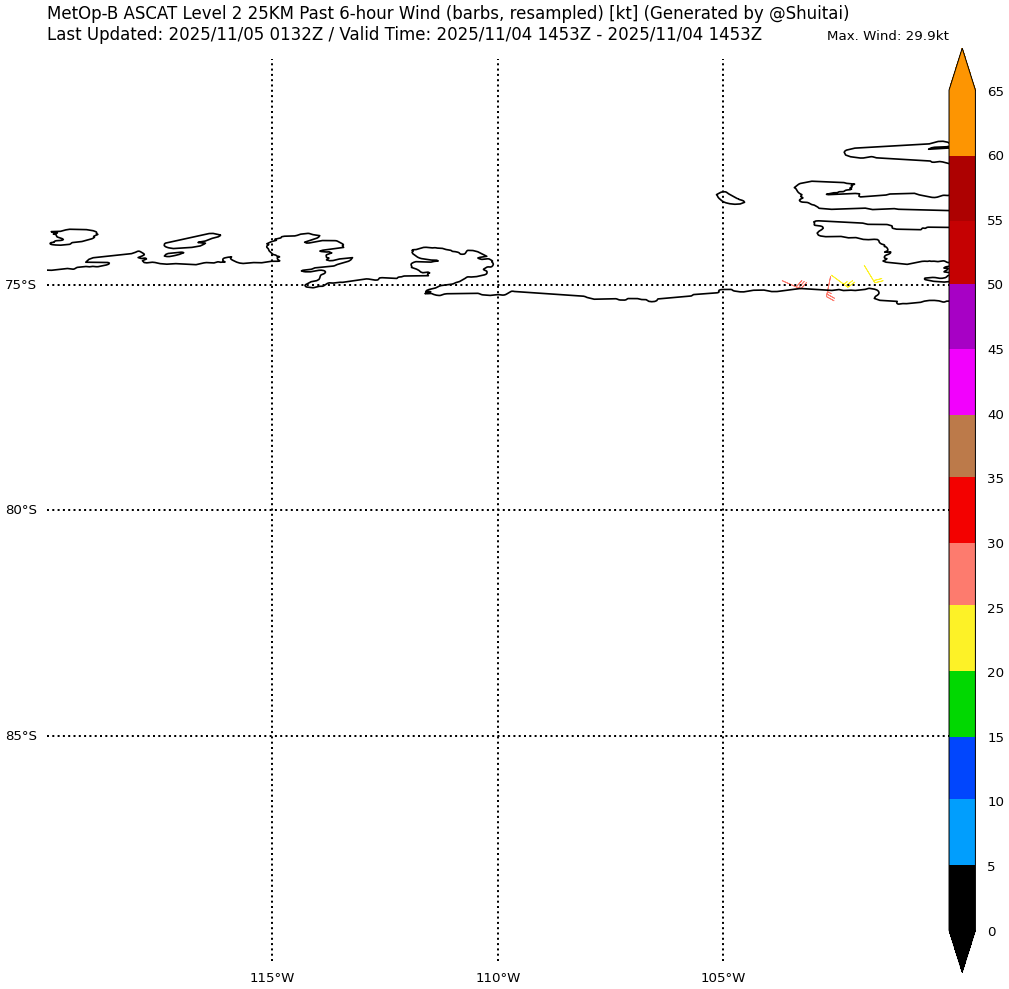Click the 115°W longitude label
Viewport: 1009px width, 989px height.
click(x=272, y=977)
